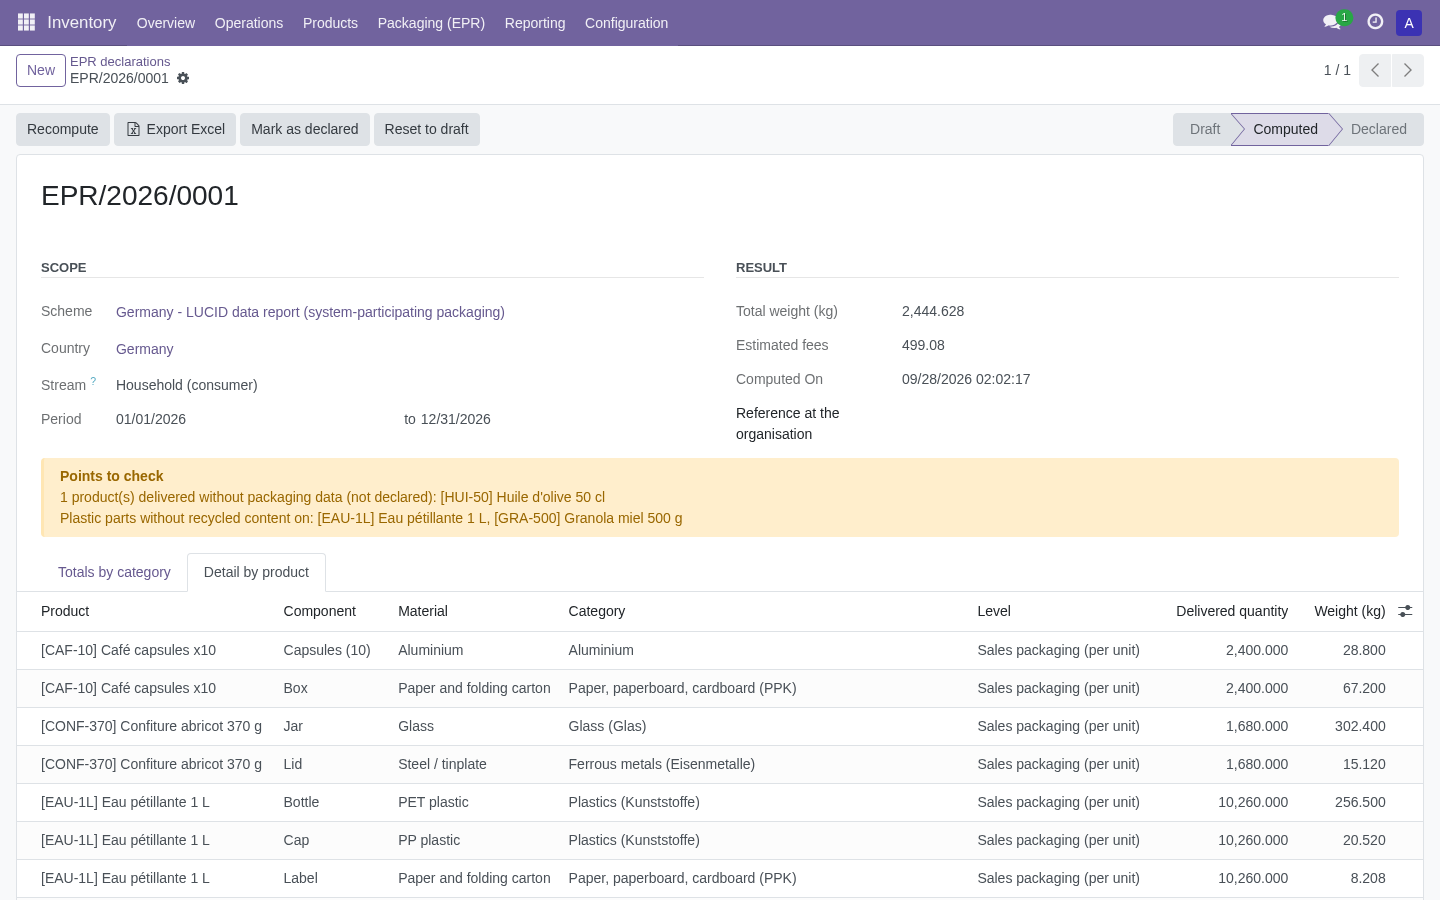The width and height of the screenshot is (1440, 900).
Task: Open the conversations chat icon
Action: click(1332, 22)
